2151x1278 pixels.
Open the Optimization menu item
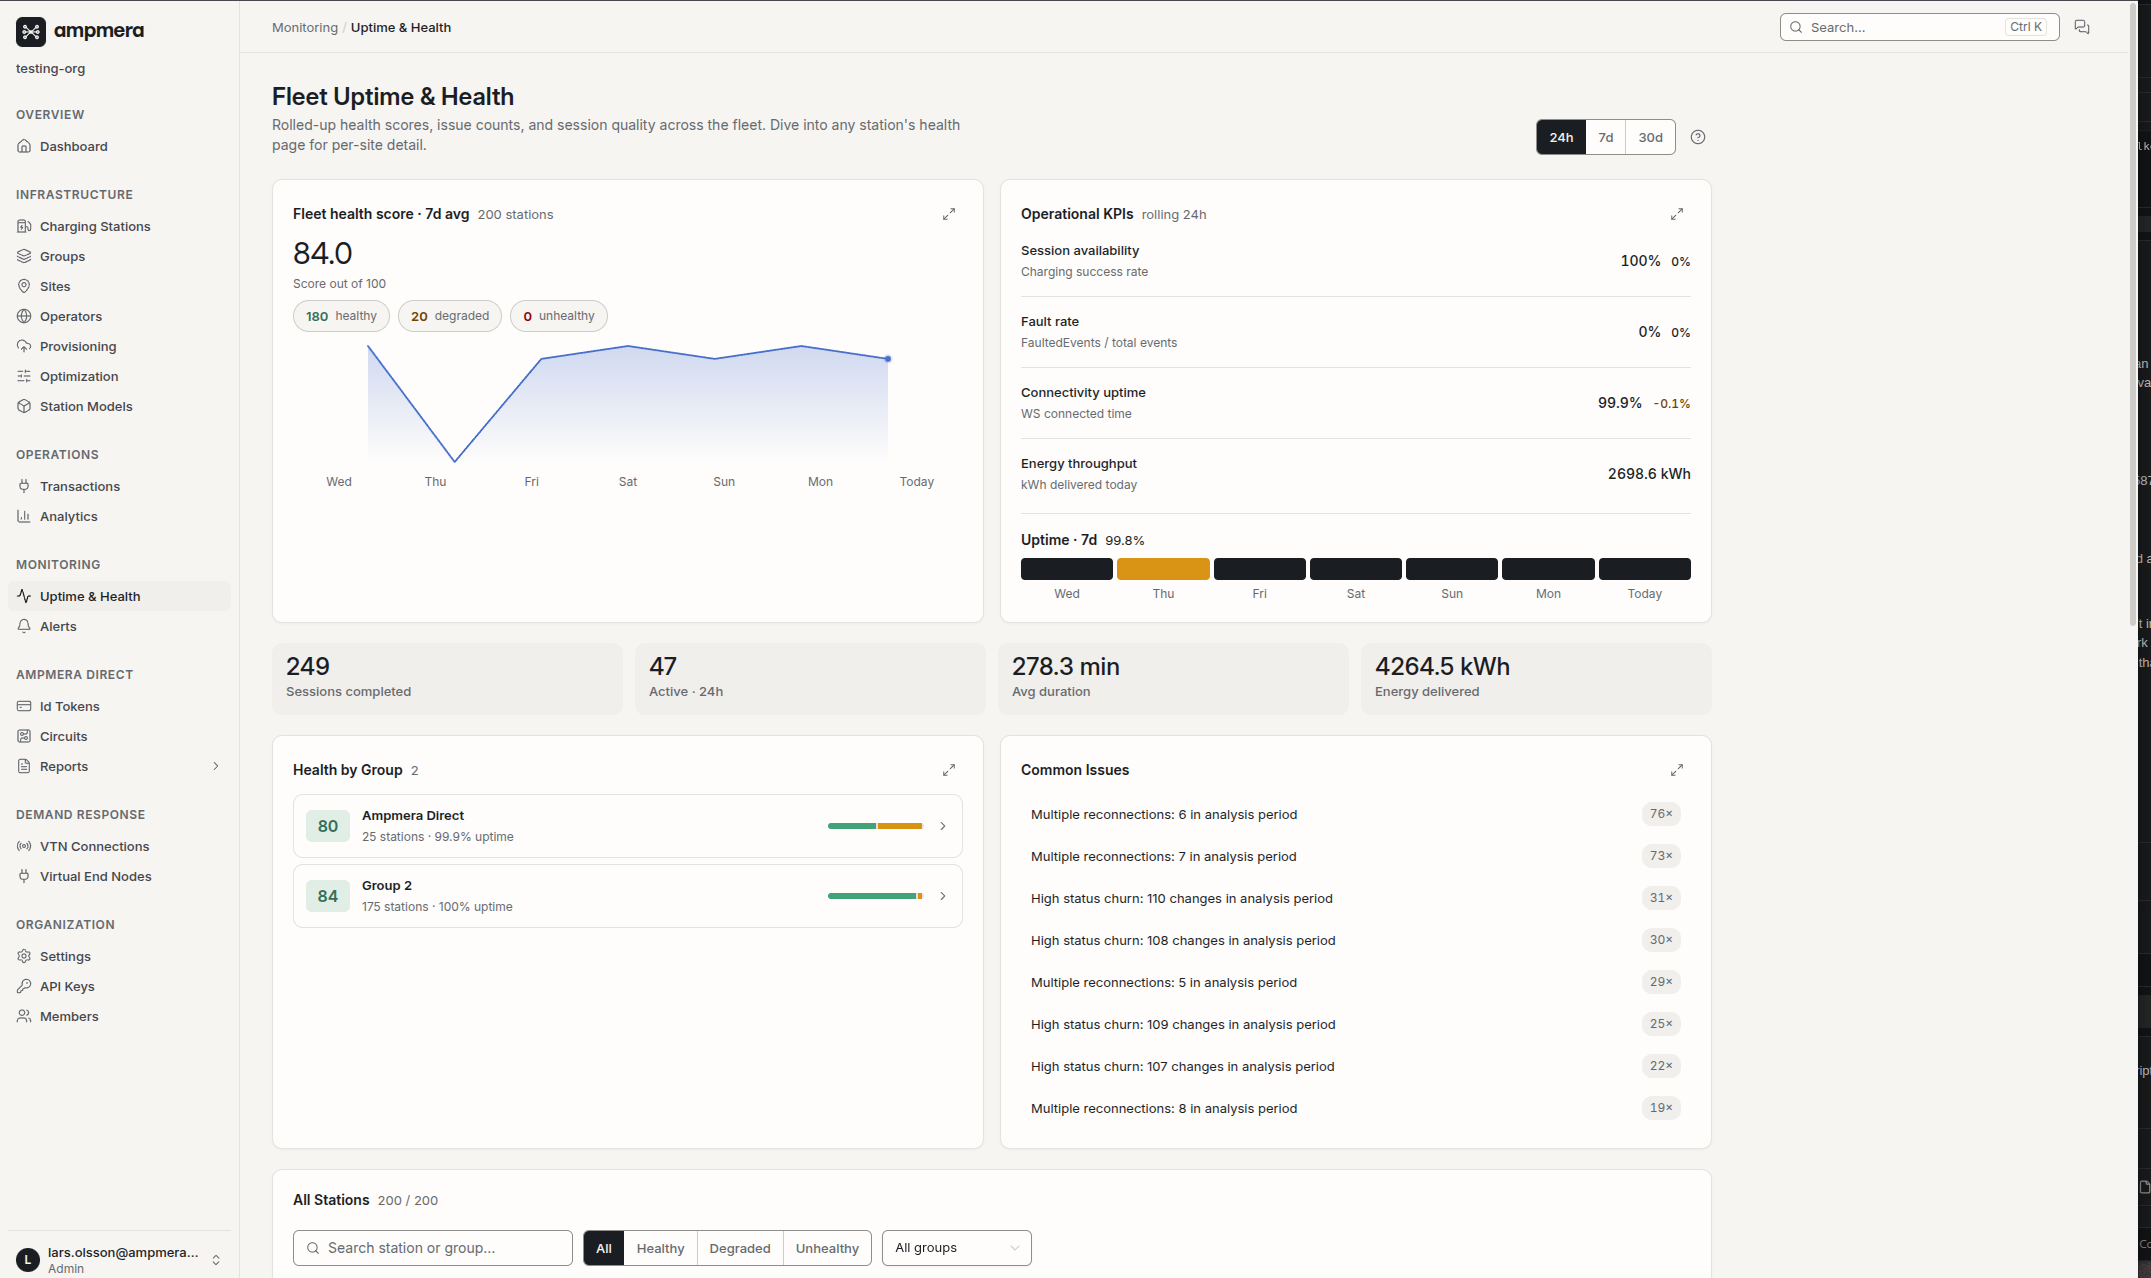pos(119,376)
